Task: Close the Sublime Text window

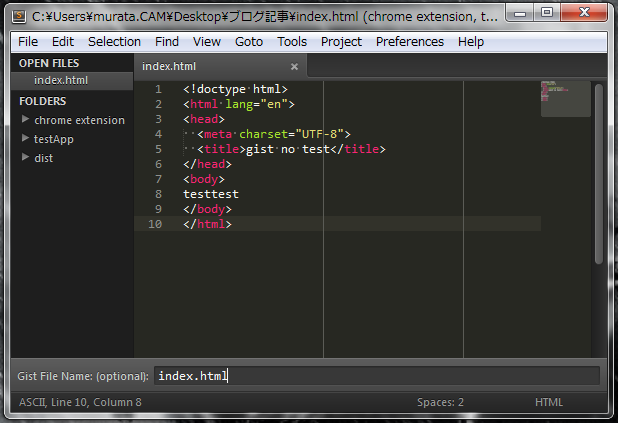Action: coord(584,13)
